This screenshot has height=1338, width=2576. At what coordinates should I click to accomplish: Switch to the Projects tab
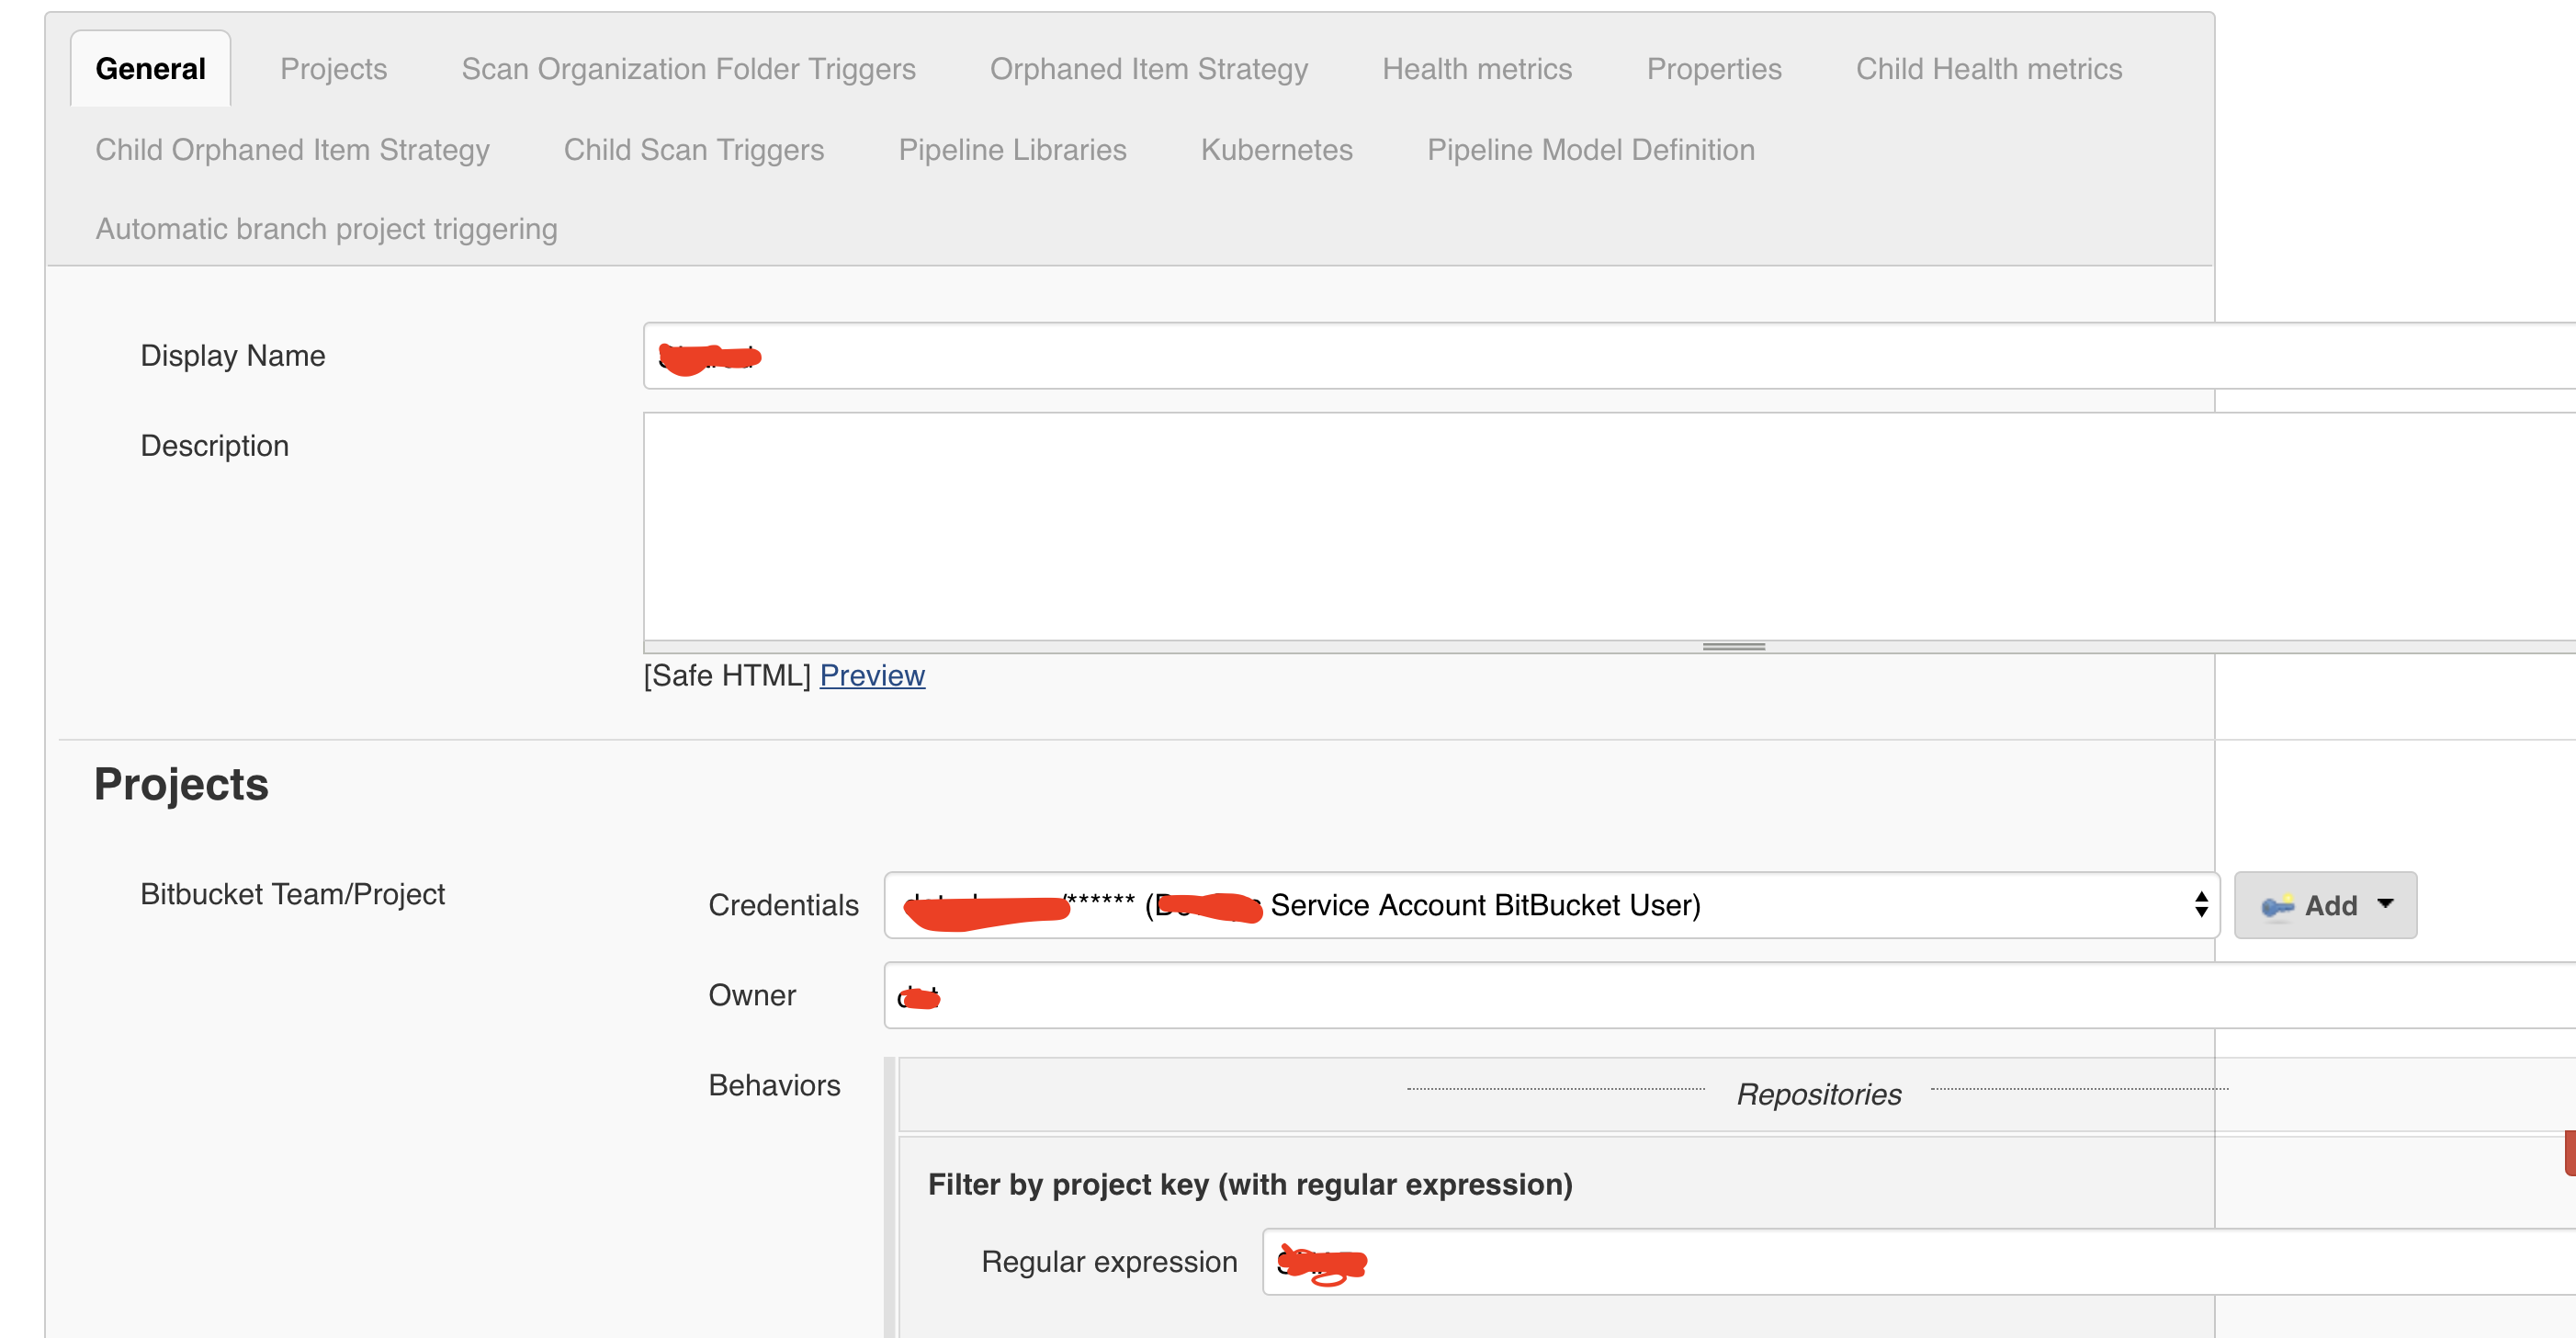tap(333, 69)
